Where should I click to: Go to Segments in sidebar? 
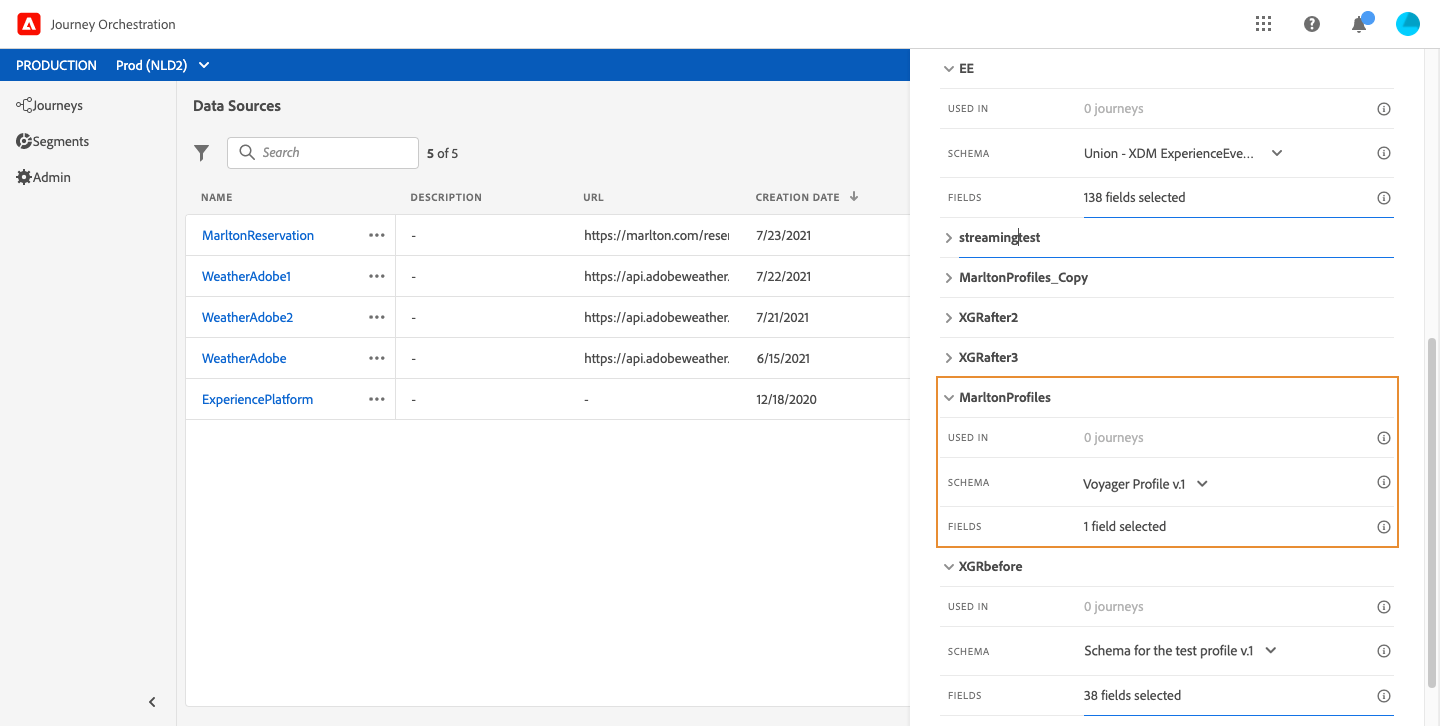pyautogui.click(x=52, y=141)
